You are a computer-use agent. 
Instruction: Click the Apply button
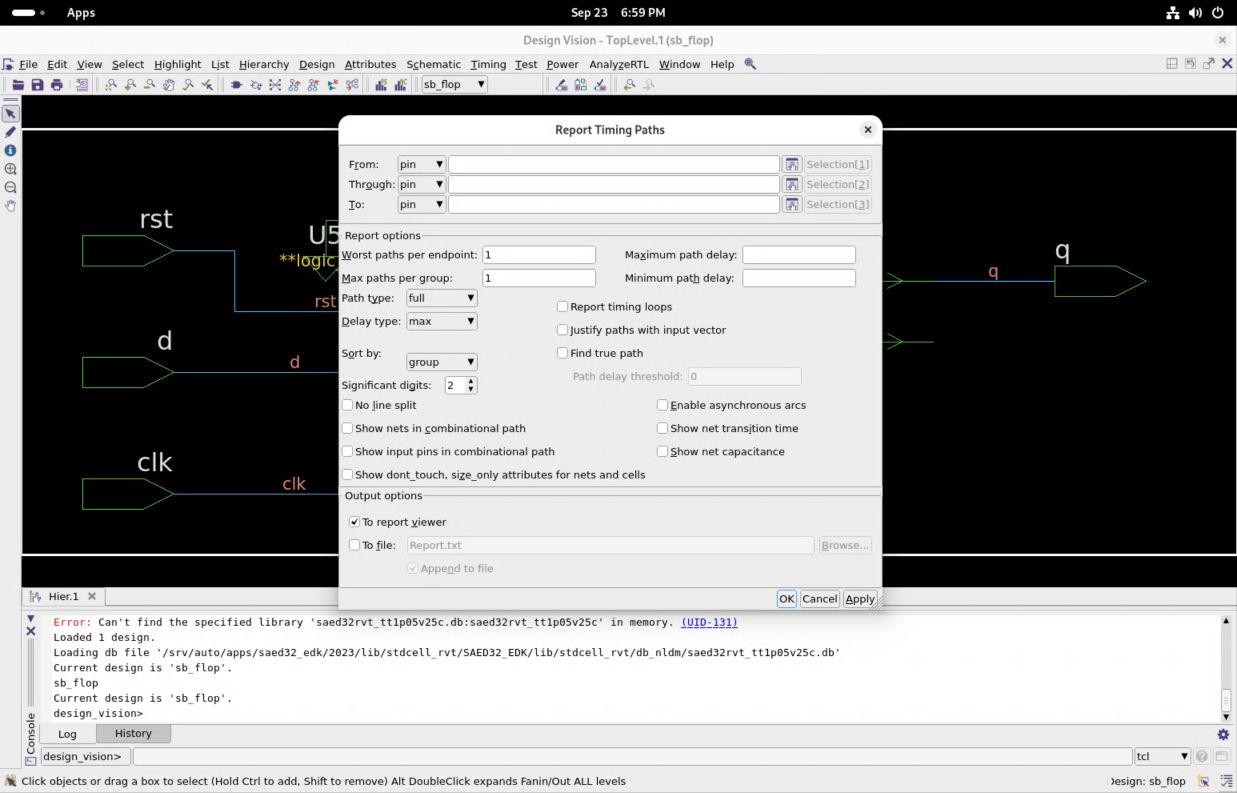click(x=860, y=599)
